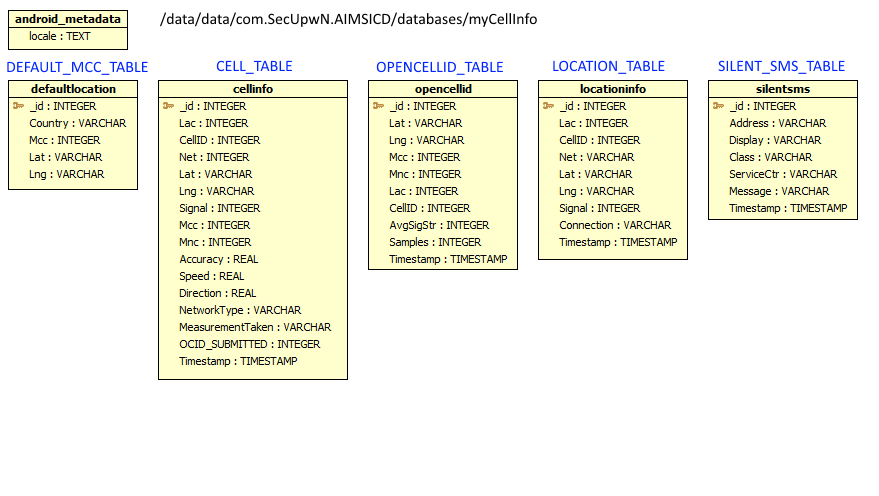Select 'Speed : REAL' field
Viewport: 879px width, 496px height.
tap(211, 276)
